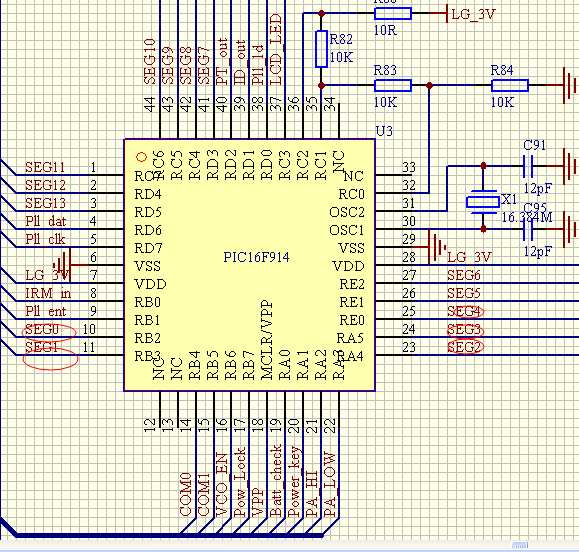Viewport: 579px width, 552px height.
Task: Select the SEG6 net label
Action: [464, 275]
